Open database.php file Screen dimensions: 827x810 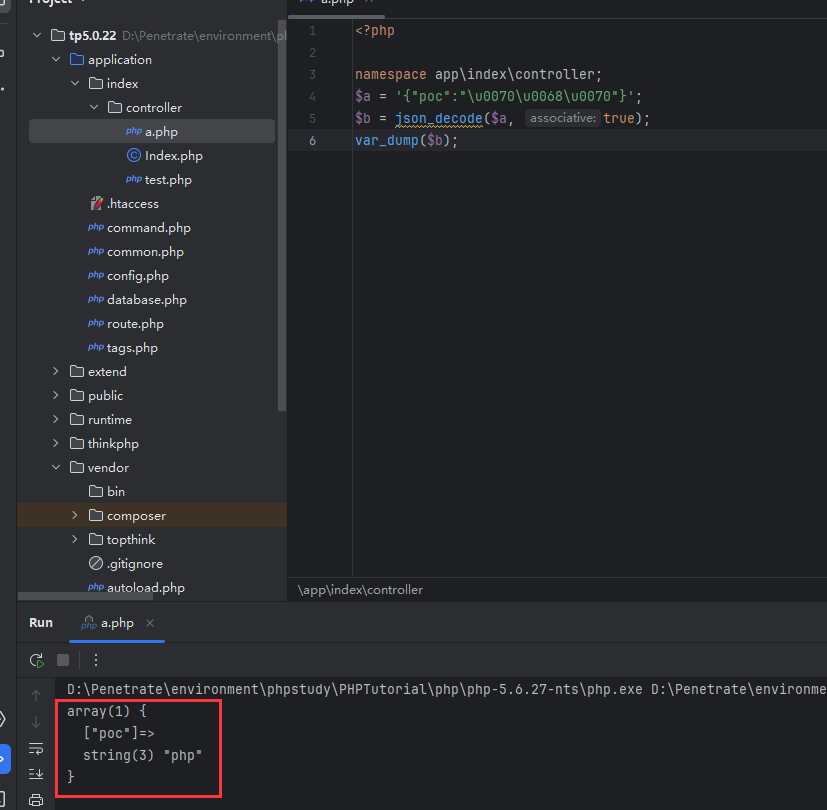tap(147, 300)
